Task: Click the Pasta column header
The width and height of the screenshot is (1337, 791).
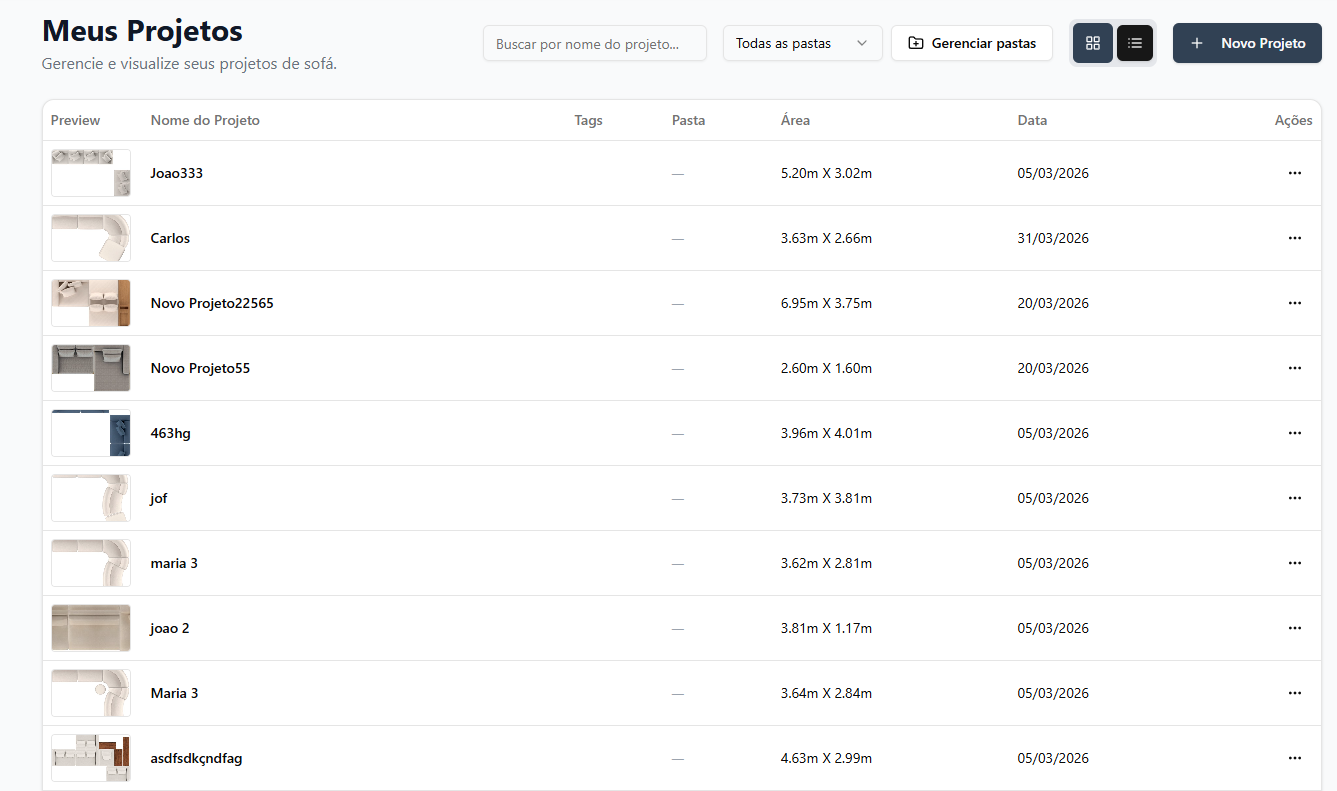Action: click(689, 120)
